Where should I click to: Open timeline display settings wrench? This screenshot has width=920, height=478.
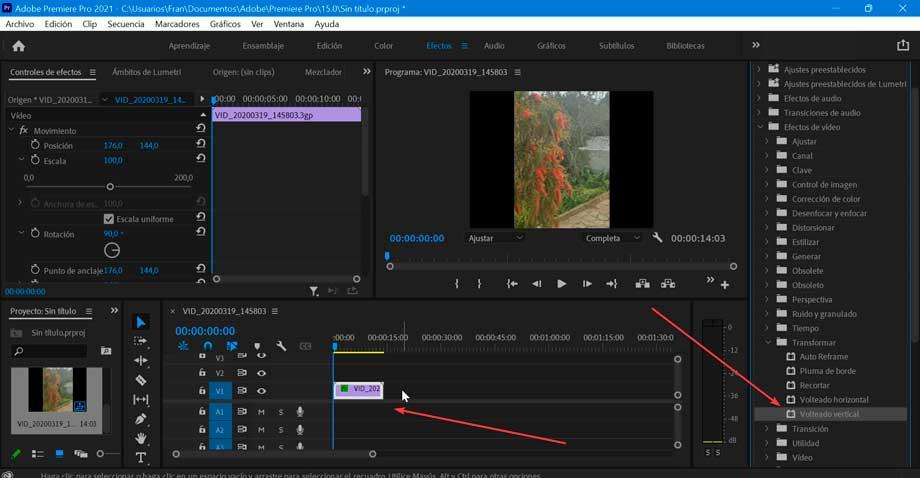point(281,346)
